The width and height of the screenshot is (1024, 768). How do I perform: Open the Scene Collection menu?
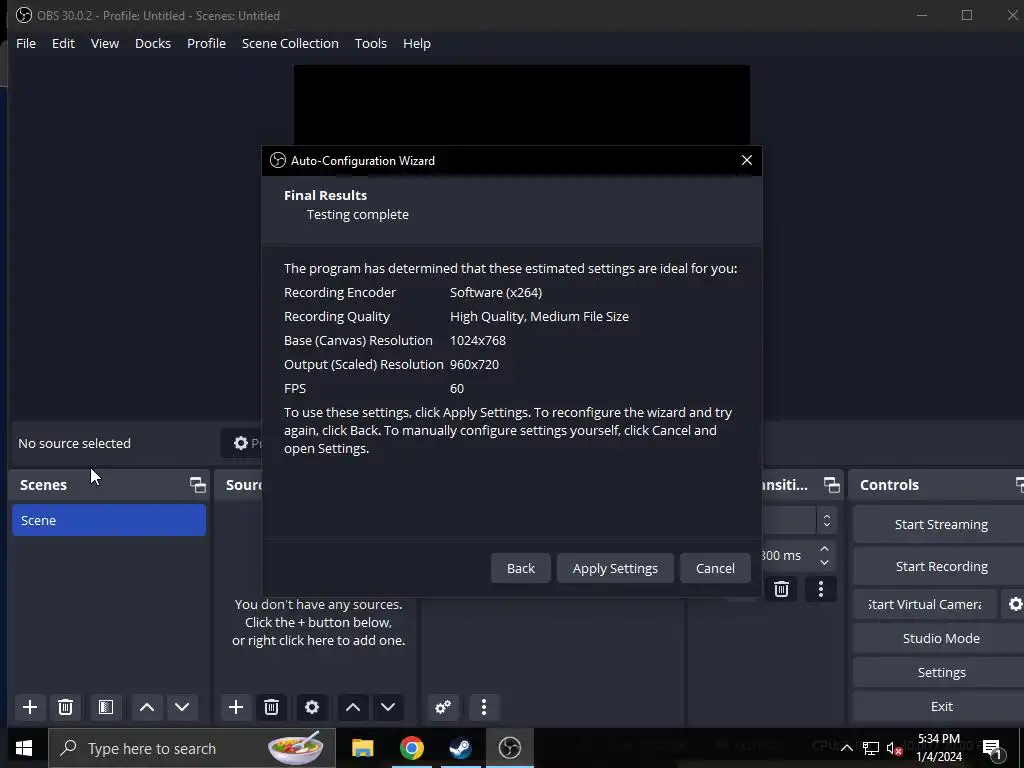[x=290, y=43]
